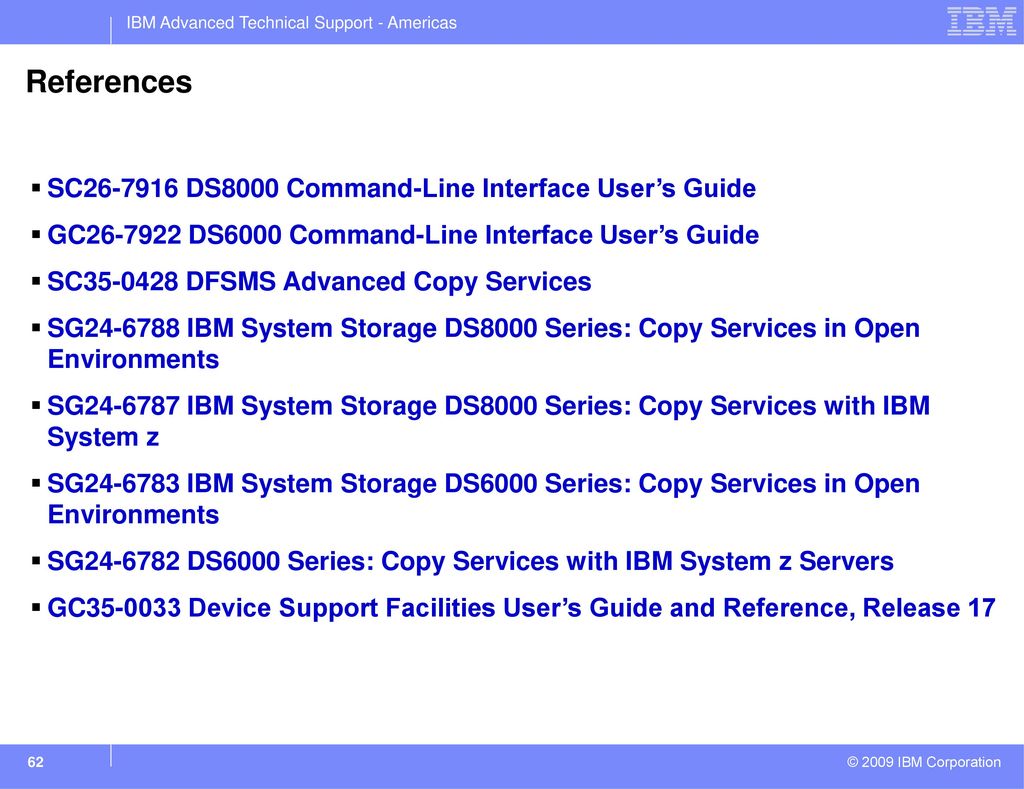The height and width of the screenshot is (789, 1024).
Task: Select GC35-0033 Device Support Facilities User's Guide
Action: (x=521, y=608)
